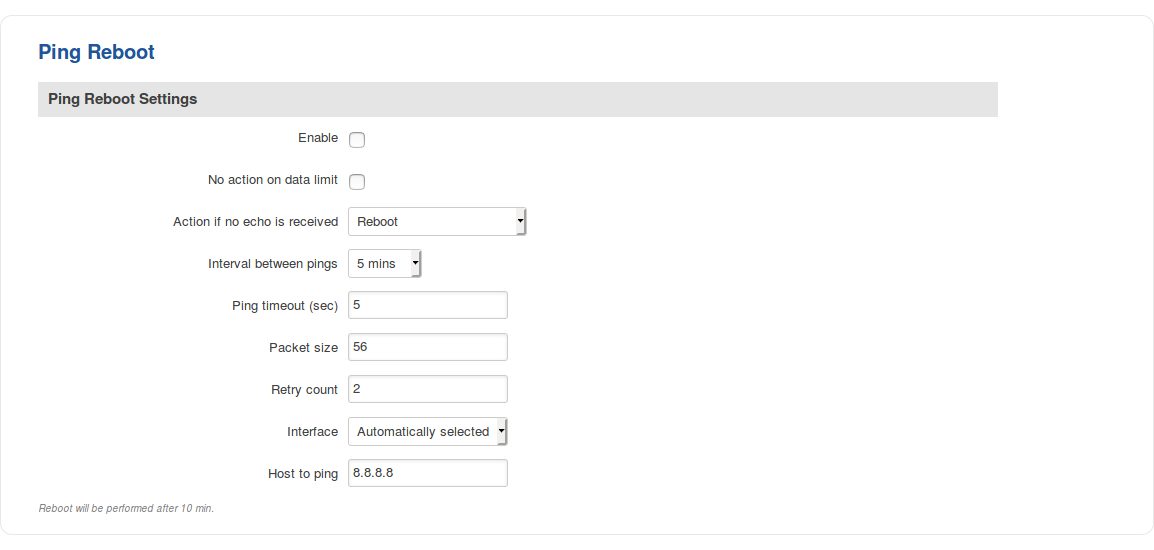Select the Retry count input box
This screenshot has width=1154, height=550.
[428, 389]
